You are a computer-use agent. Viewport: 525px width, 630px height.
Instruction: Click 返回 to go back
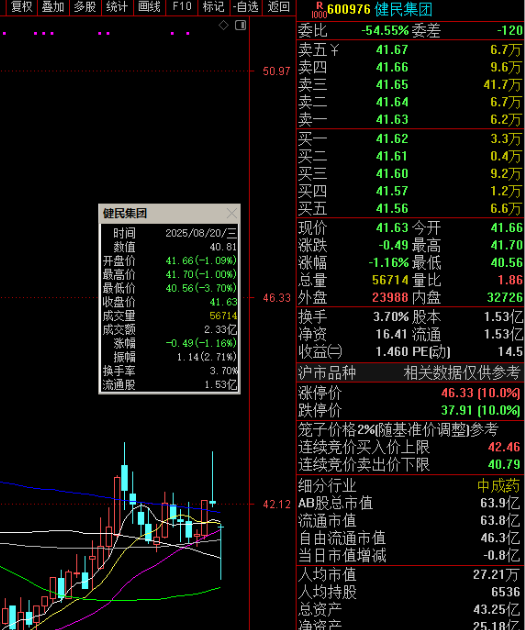278,7
